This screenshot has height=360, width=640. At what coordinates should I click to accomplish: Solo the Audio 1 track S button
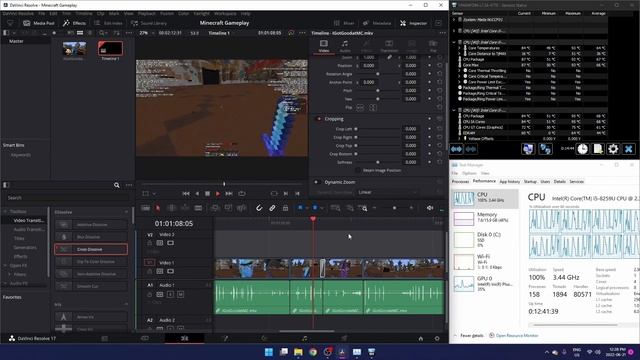tap(170, 294)
